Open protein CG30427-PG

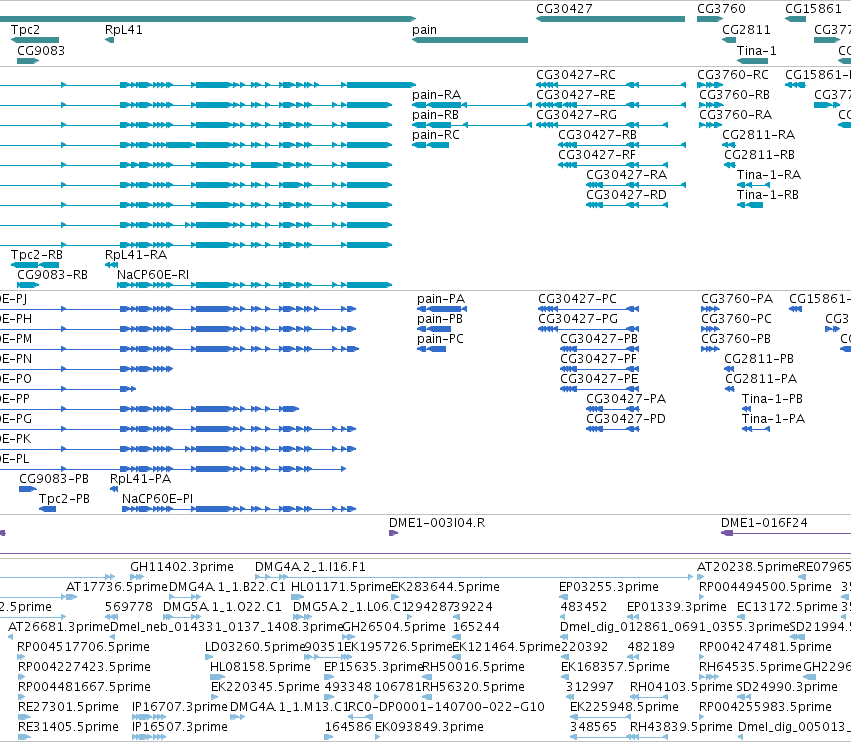578,319
